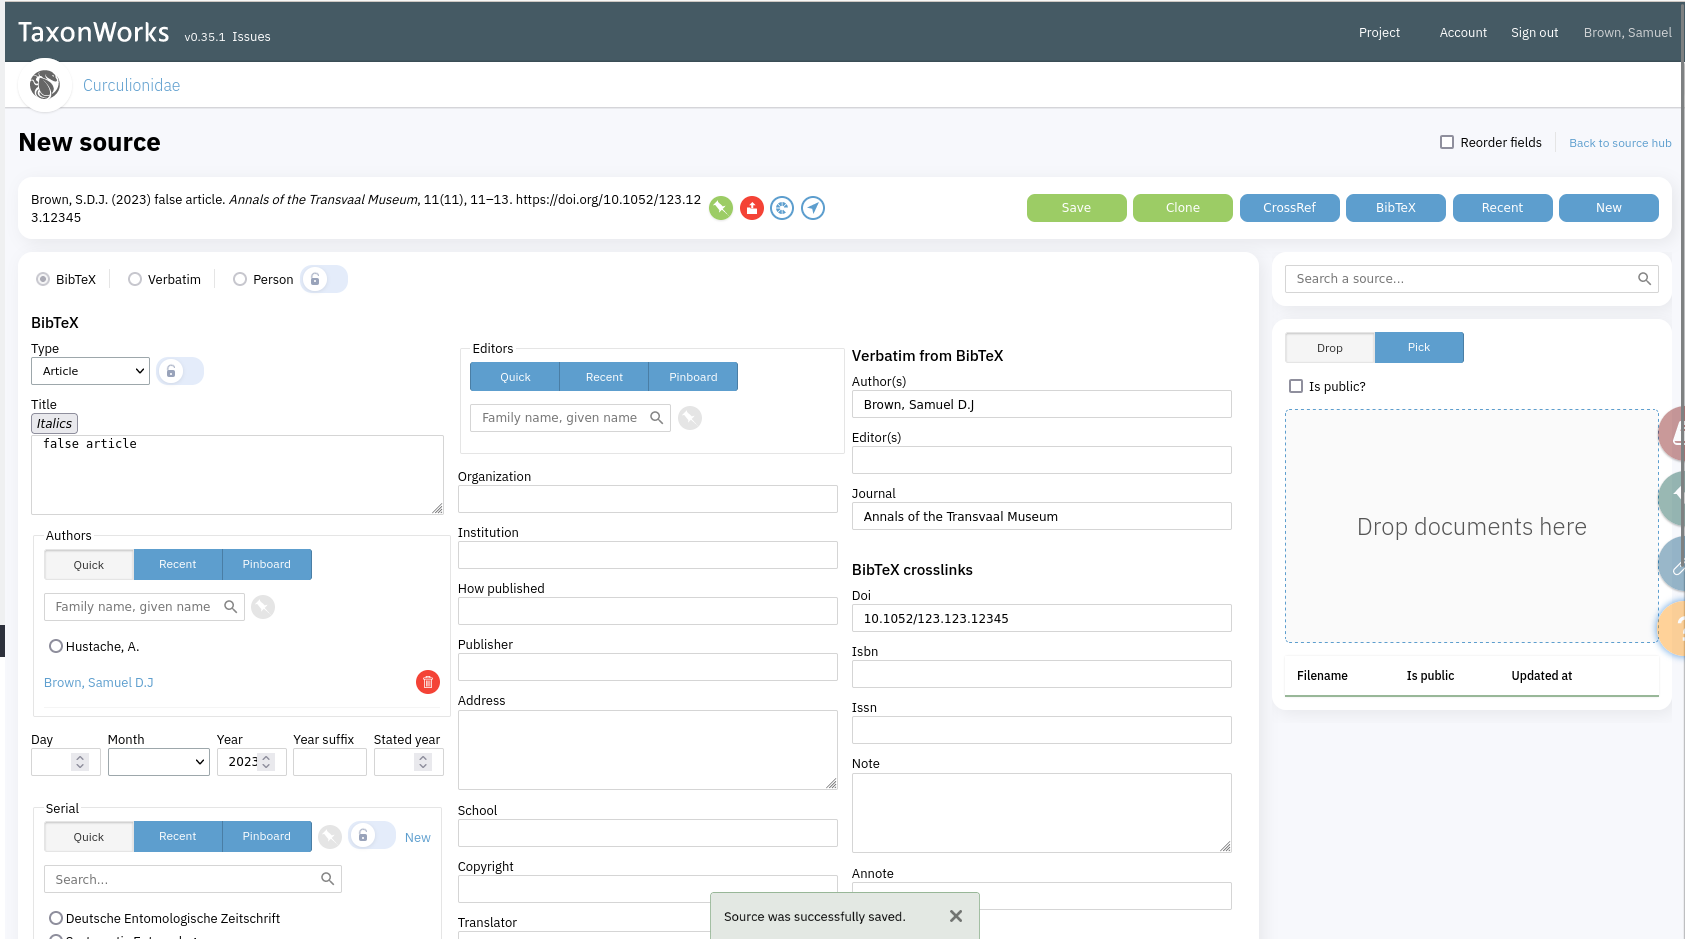Toggle the lock in the Serial section
The width and height of the screenshot is (1685, 939).
pos(372,836)
